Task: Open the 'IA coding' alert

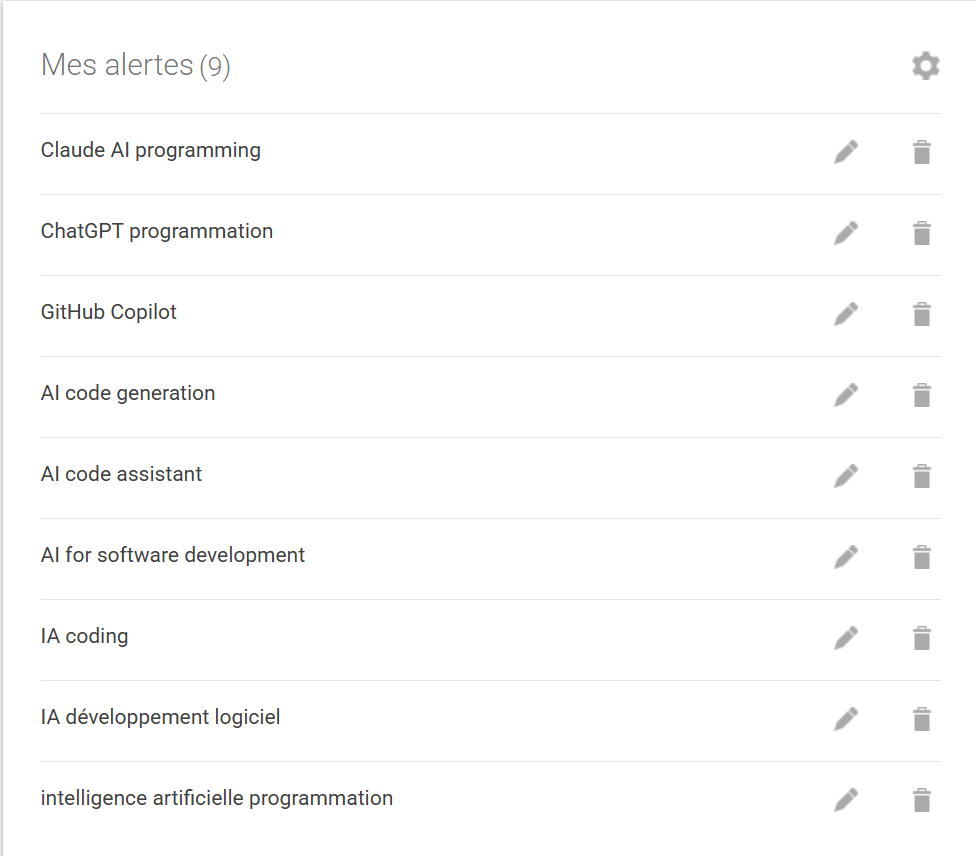Action: [x=84, y=636]
